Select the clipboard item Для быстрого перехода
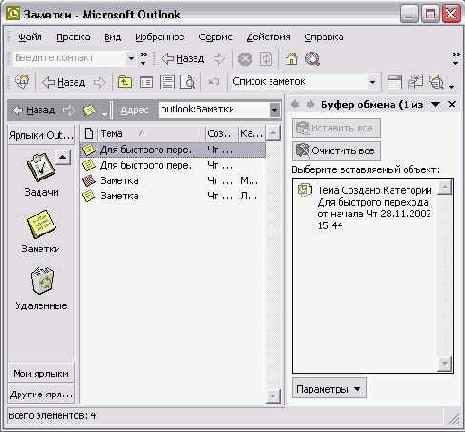 click(x=364, y=207)
